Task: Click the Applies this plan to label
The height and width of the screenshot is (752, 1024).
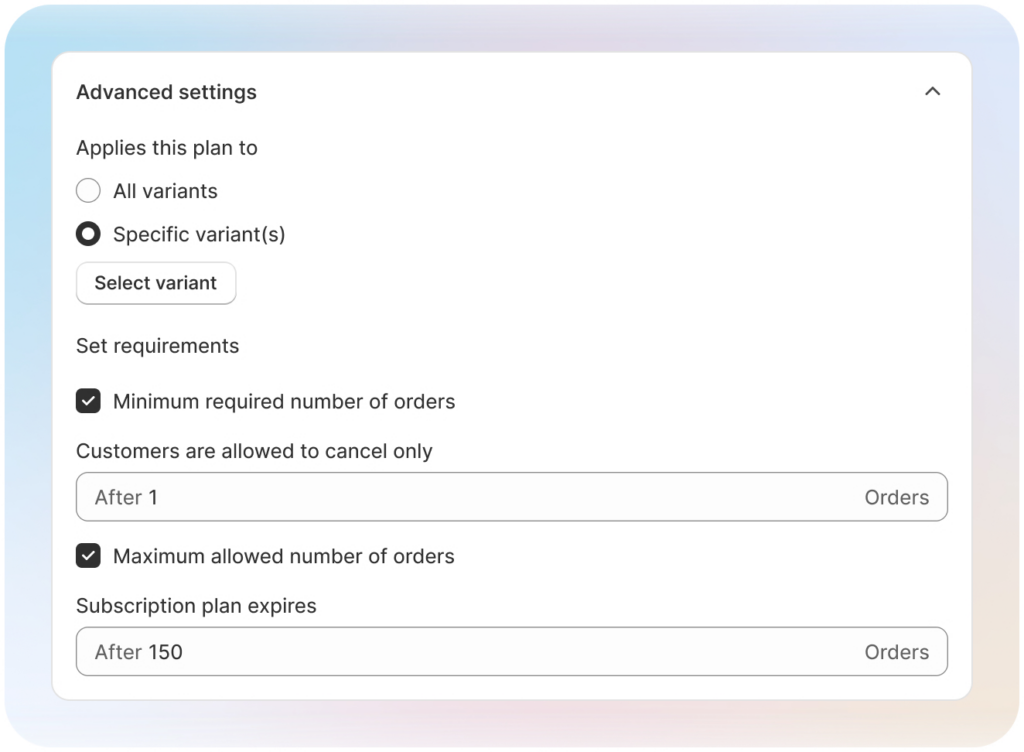Action: [x=166, y=147]
